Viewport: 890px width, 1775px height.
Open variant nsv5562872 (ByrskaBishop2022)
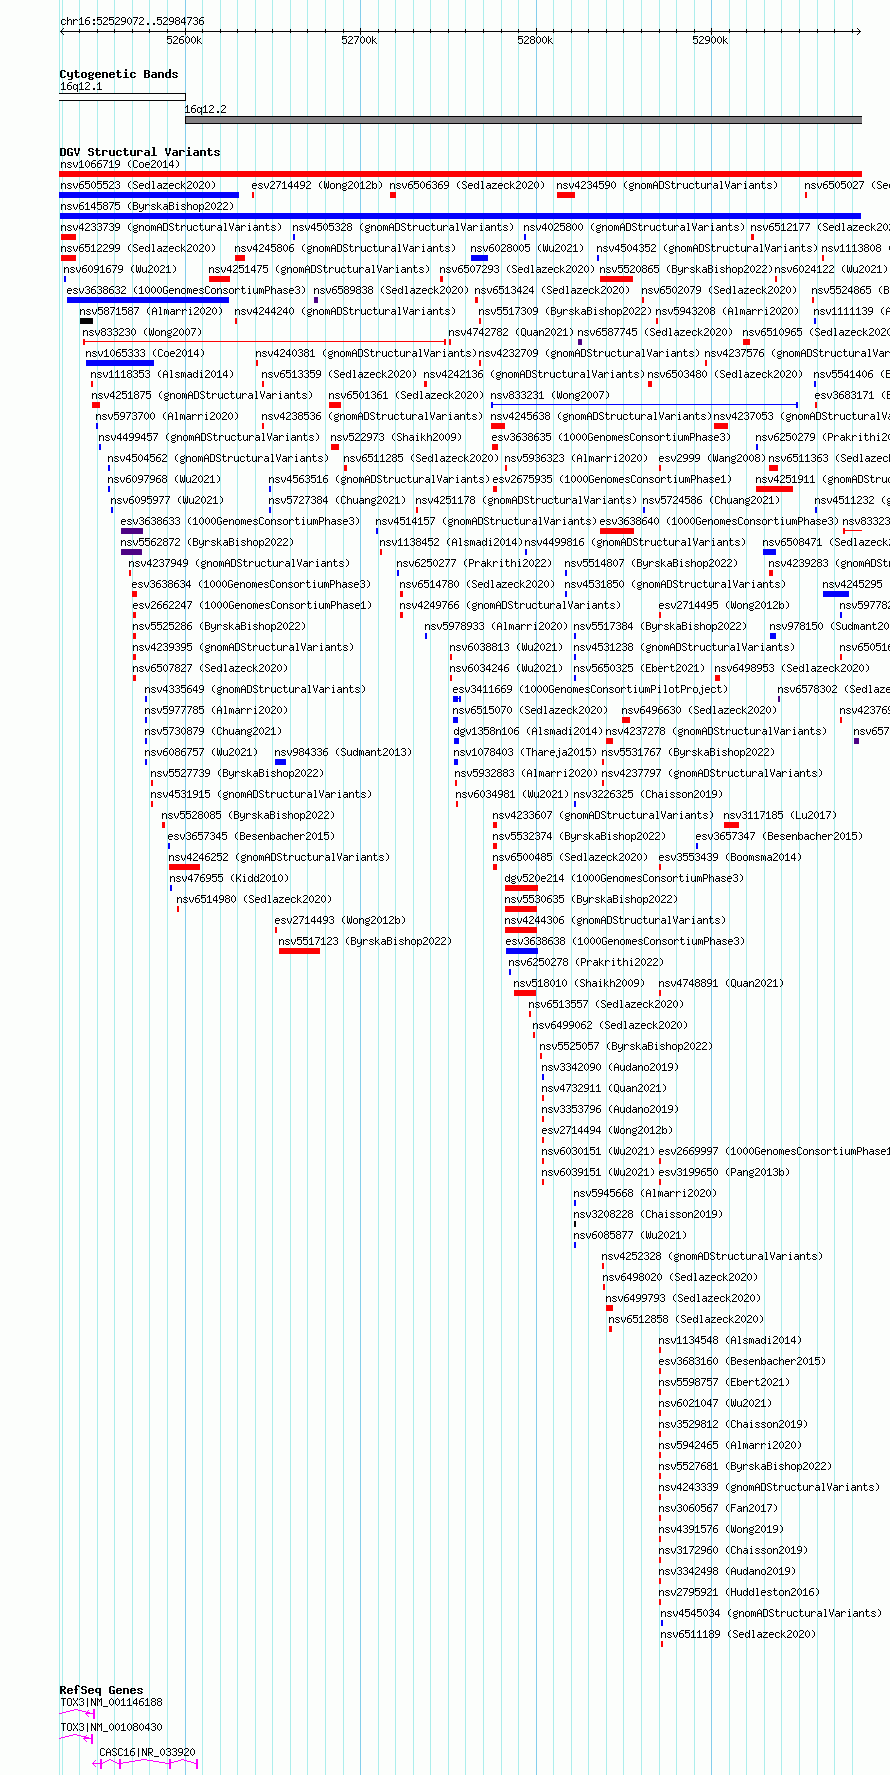pos(207,542)
